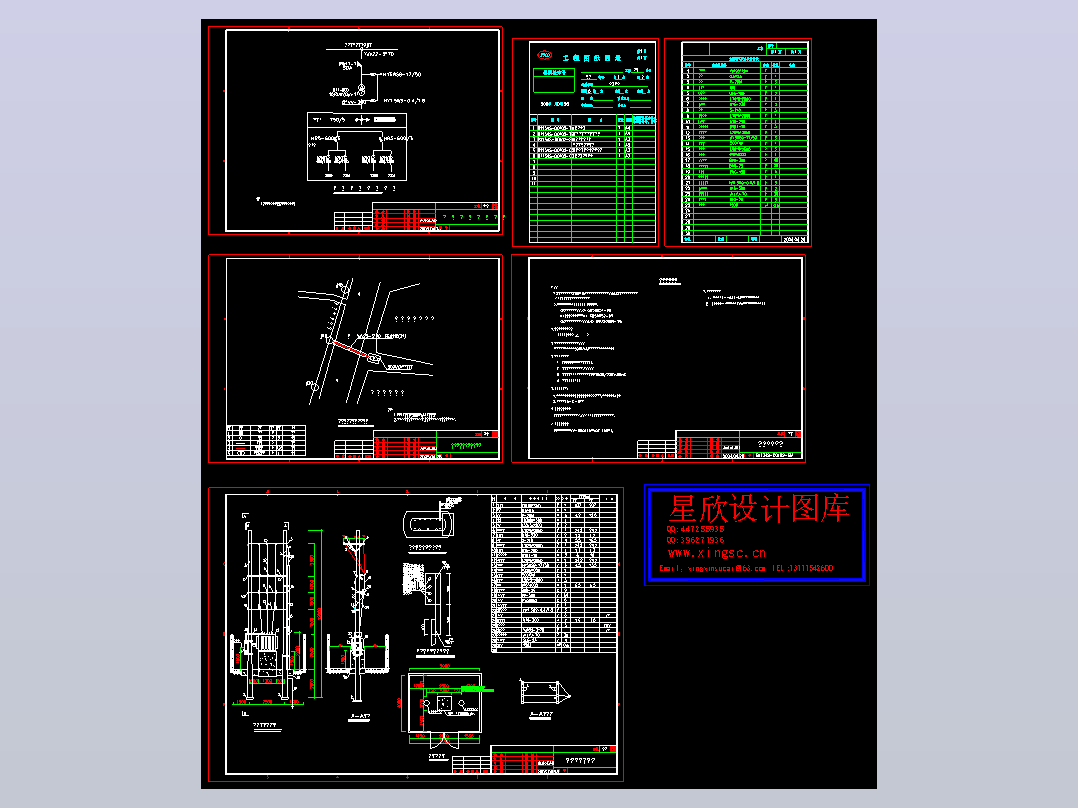Click the QQ:396271936 text line
This screenshot has width=1078, height=808.
[695, 541]
